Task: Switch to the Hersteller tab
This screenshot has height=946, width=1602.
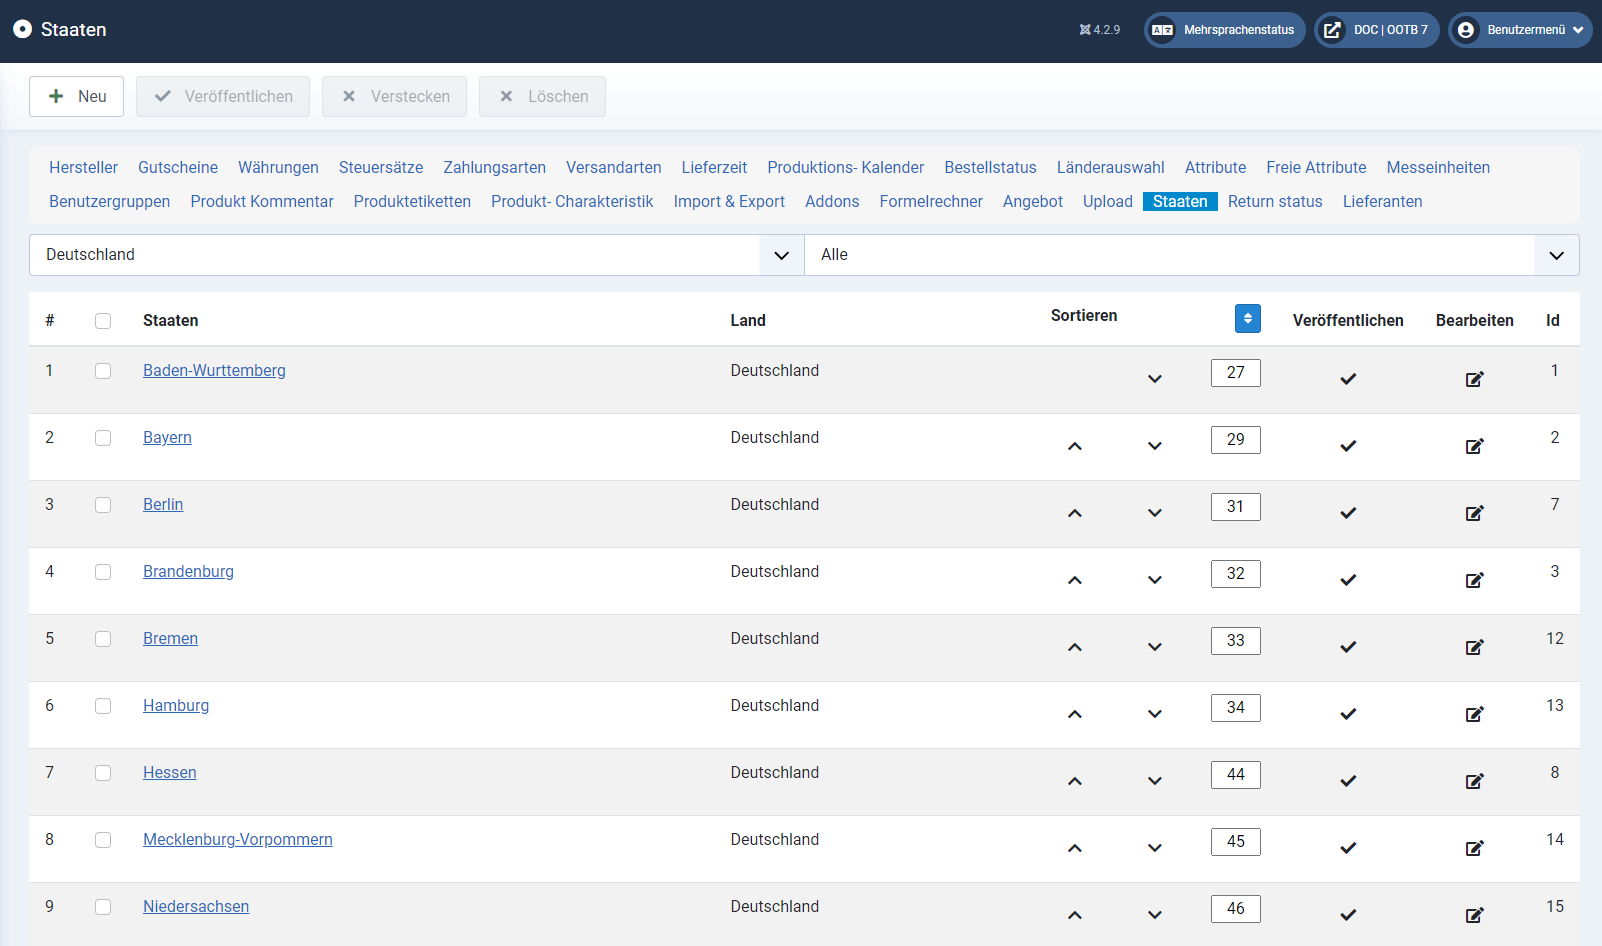Action: [x=83, y=167]
